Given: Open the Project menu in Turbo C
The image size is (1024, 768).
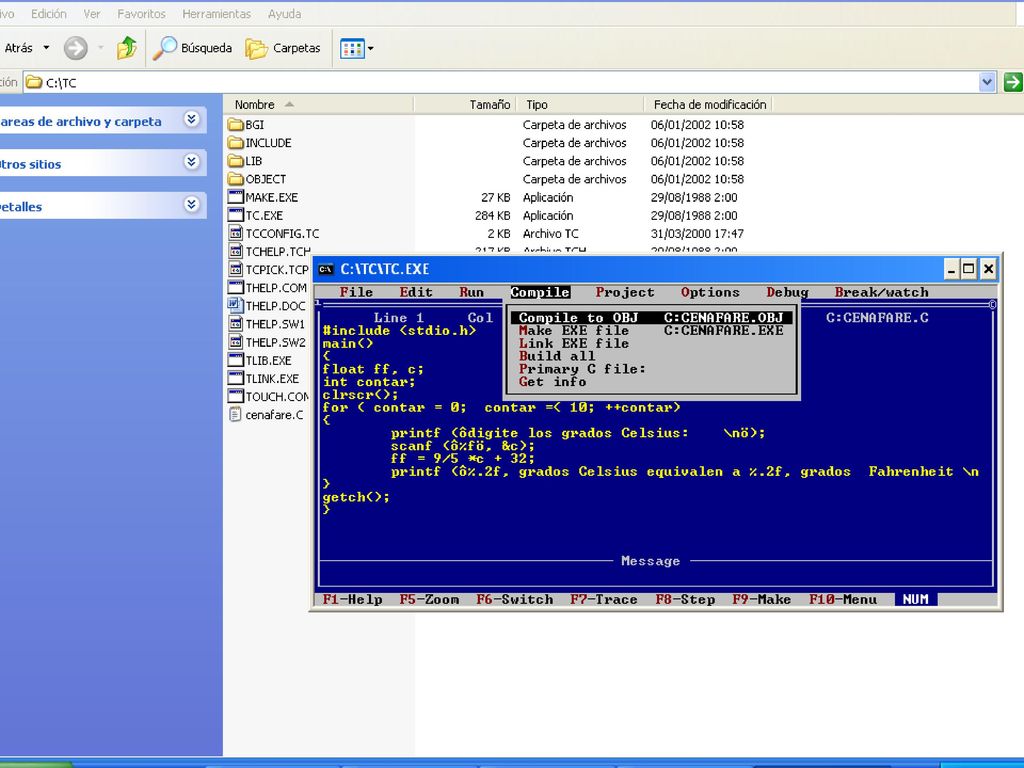Looking at the screenshot, I should coord(625,293).
